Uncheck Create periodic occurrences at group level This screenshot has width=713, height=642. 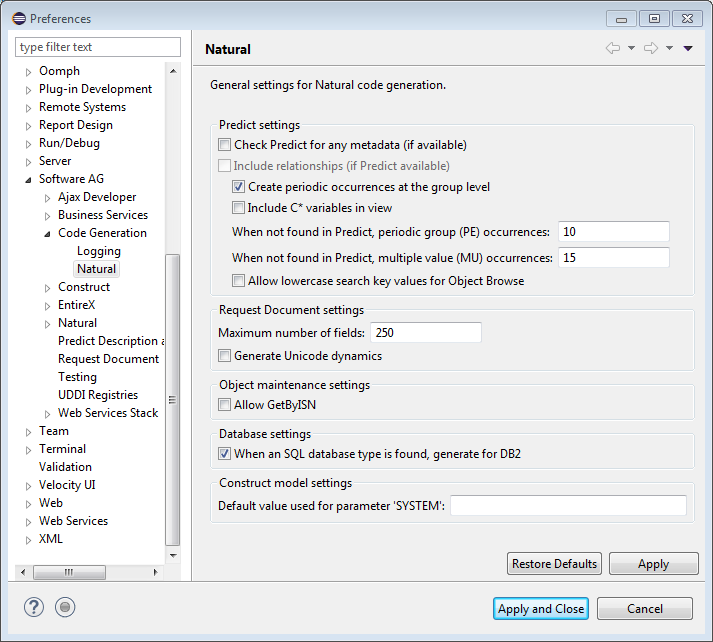coord(239,187)
